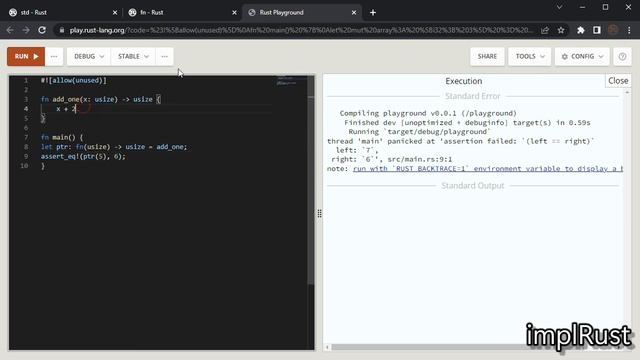Go back in browser history
This screenshot has width=640, height=360.
10,30
